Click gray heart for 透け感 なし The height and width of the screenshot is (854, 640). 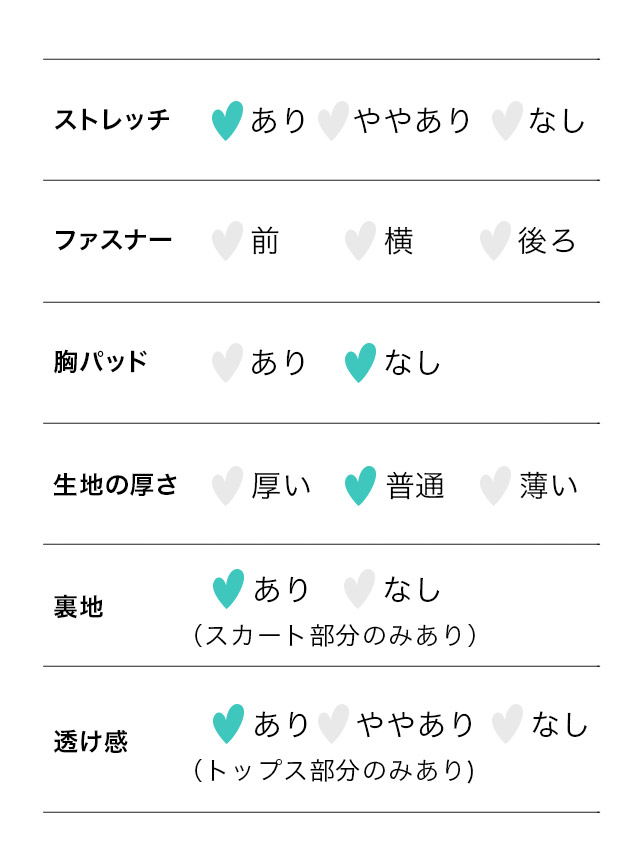pos(507,724)
